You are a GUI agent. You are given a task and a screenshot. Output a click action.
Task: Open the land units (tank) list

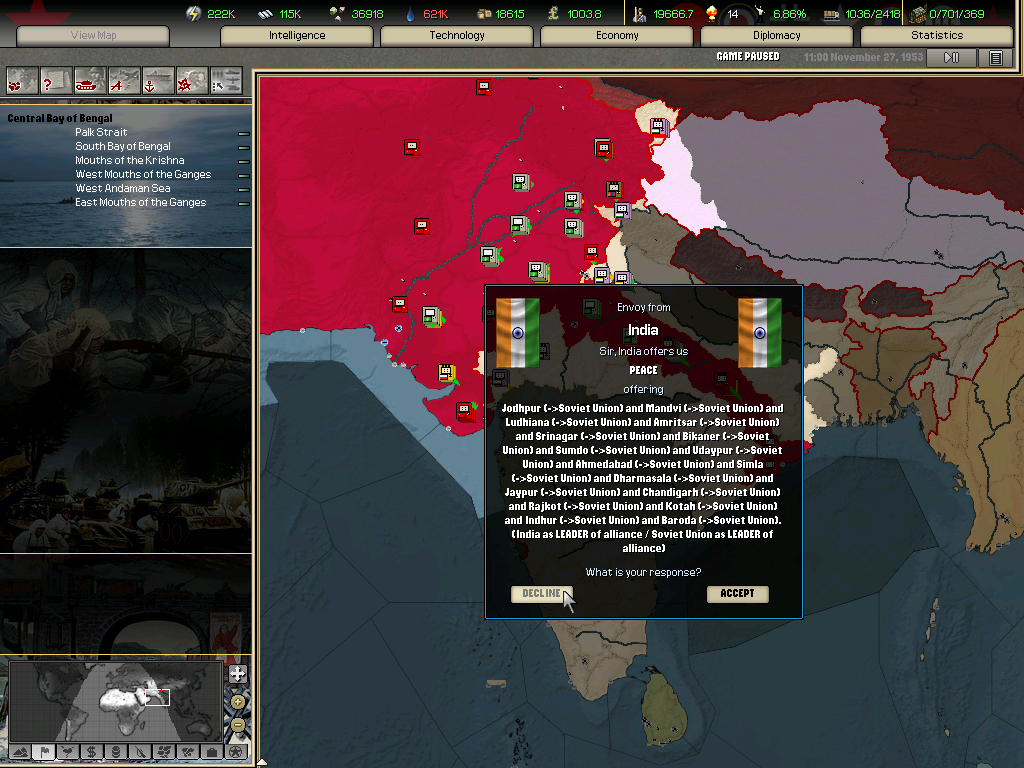coord(91,79)
